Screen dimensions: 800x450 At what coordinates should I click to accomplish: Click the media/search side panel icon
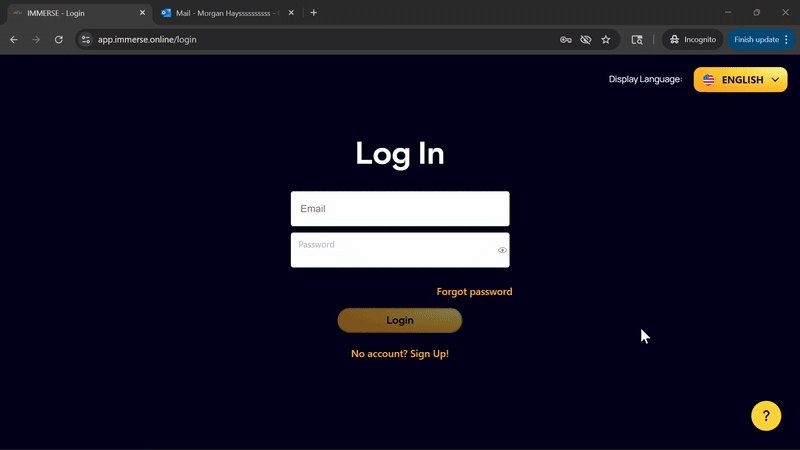point(637,39)
